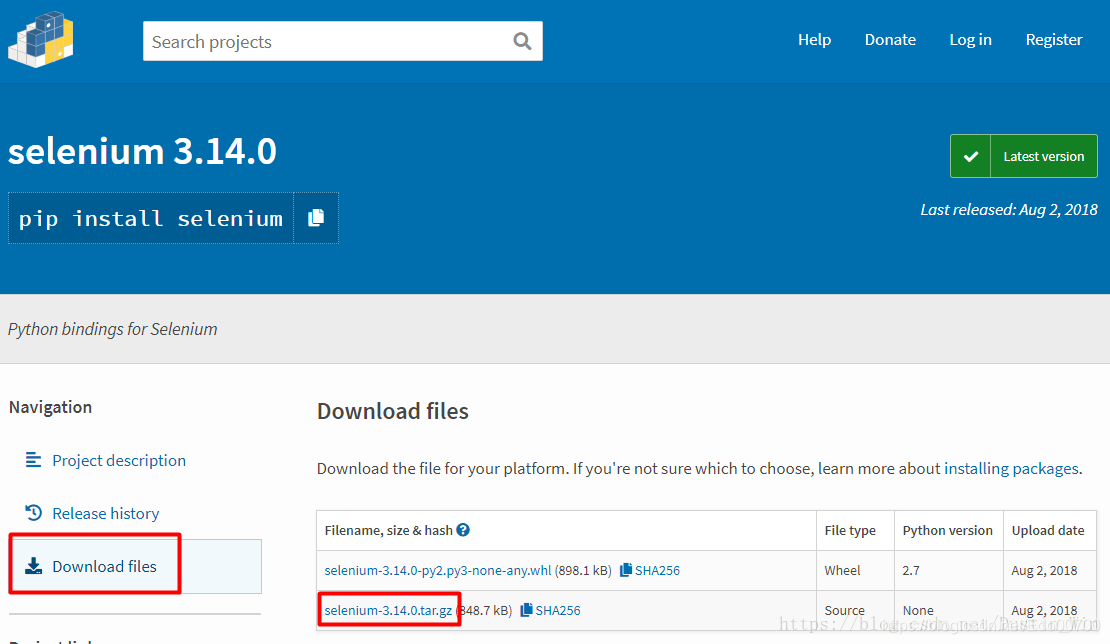Download selenium-3.14.0-py2.py3-none-any.whl
Screen dimensions: 1110x644
[437, 570]
